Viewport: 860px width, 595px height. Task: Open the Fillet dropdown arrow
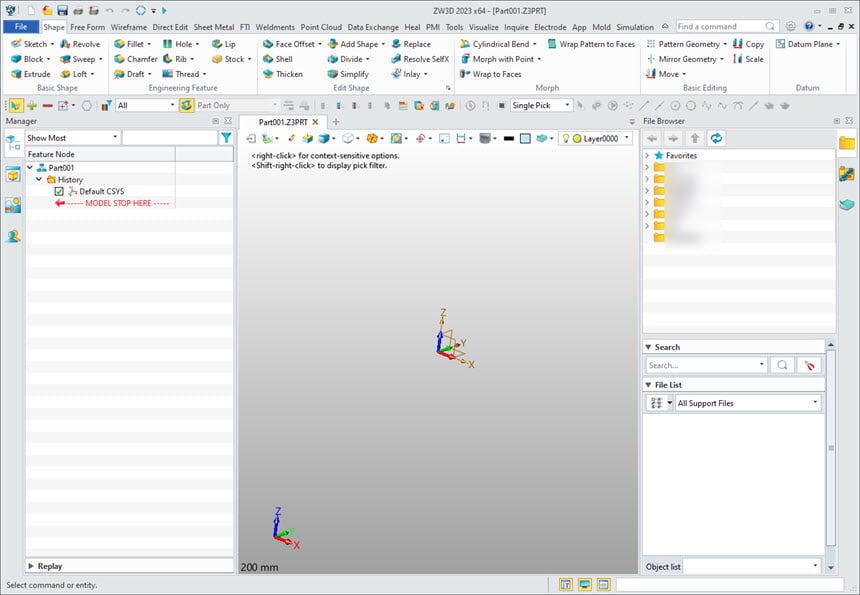[149, 44]
